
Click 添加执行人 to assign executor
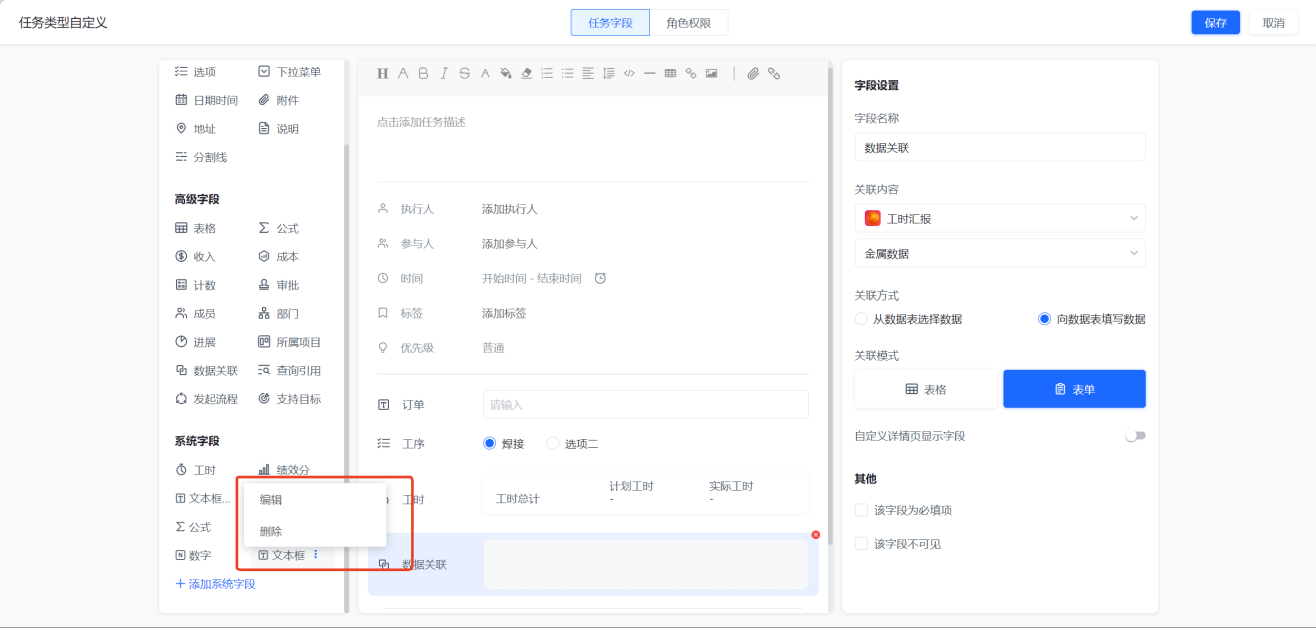click(x=510, y=209)
